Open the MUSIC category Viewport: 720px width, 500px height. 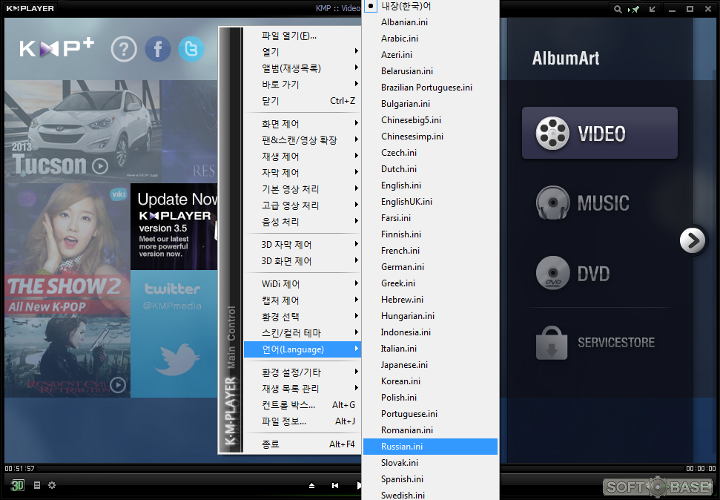click(600, 203)
